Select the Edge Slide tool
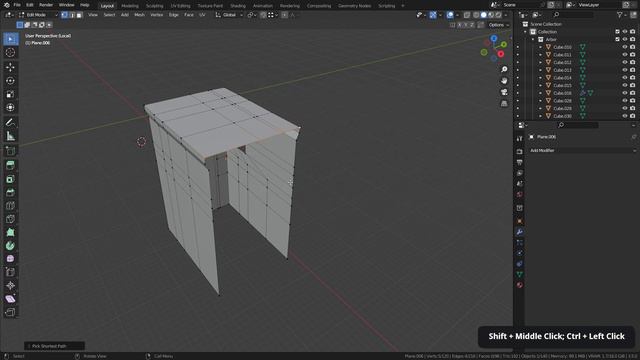The width and height of the screenshot is (640, 360). (x=11, y=272)
